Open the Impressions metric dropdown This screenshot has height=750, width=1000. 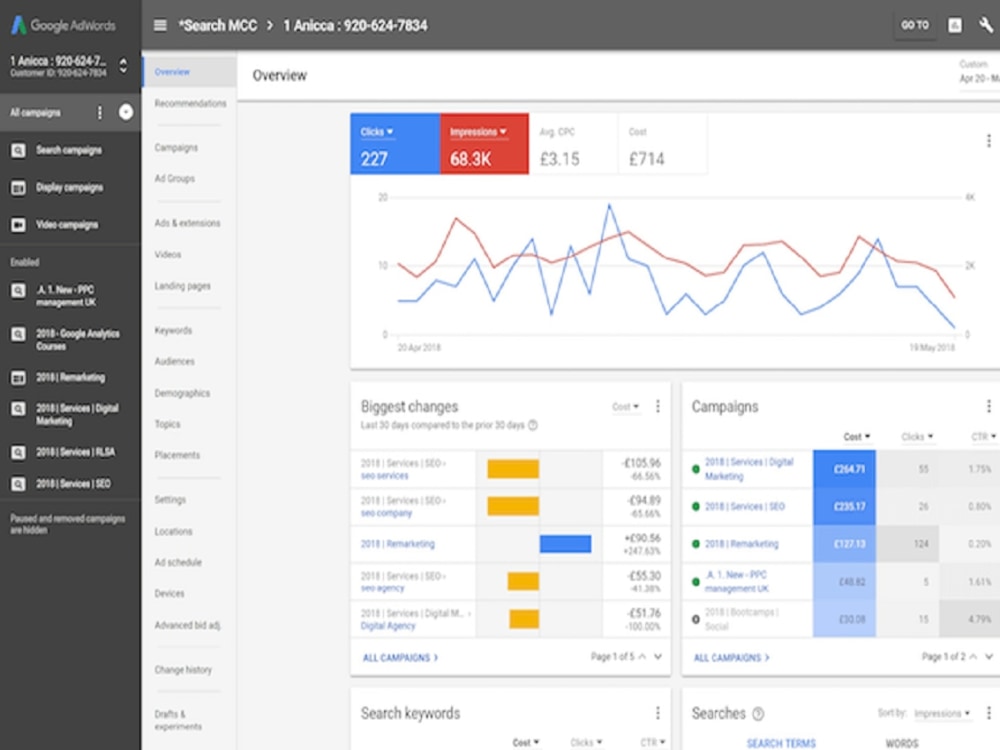click(478, 132)
